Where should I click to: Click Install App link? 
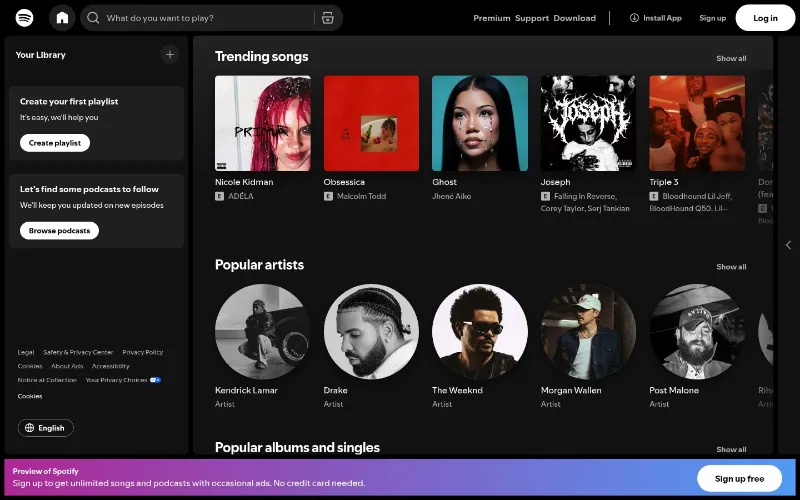point(656,18)
